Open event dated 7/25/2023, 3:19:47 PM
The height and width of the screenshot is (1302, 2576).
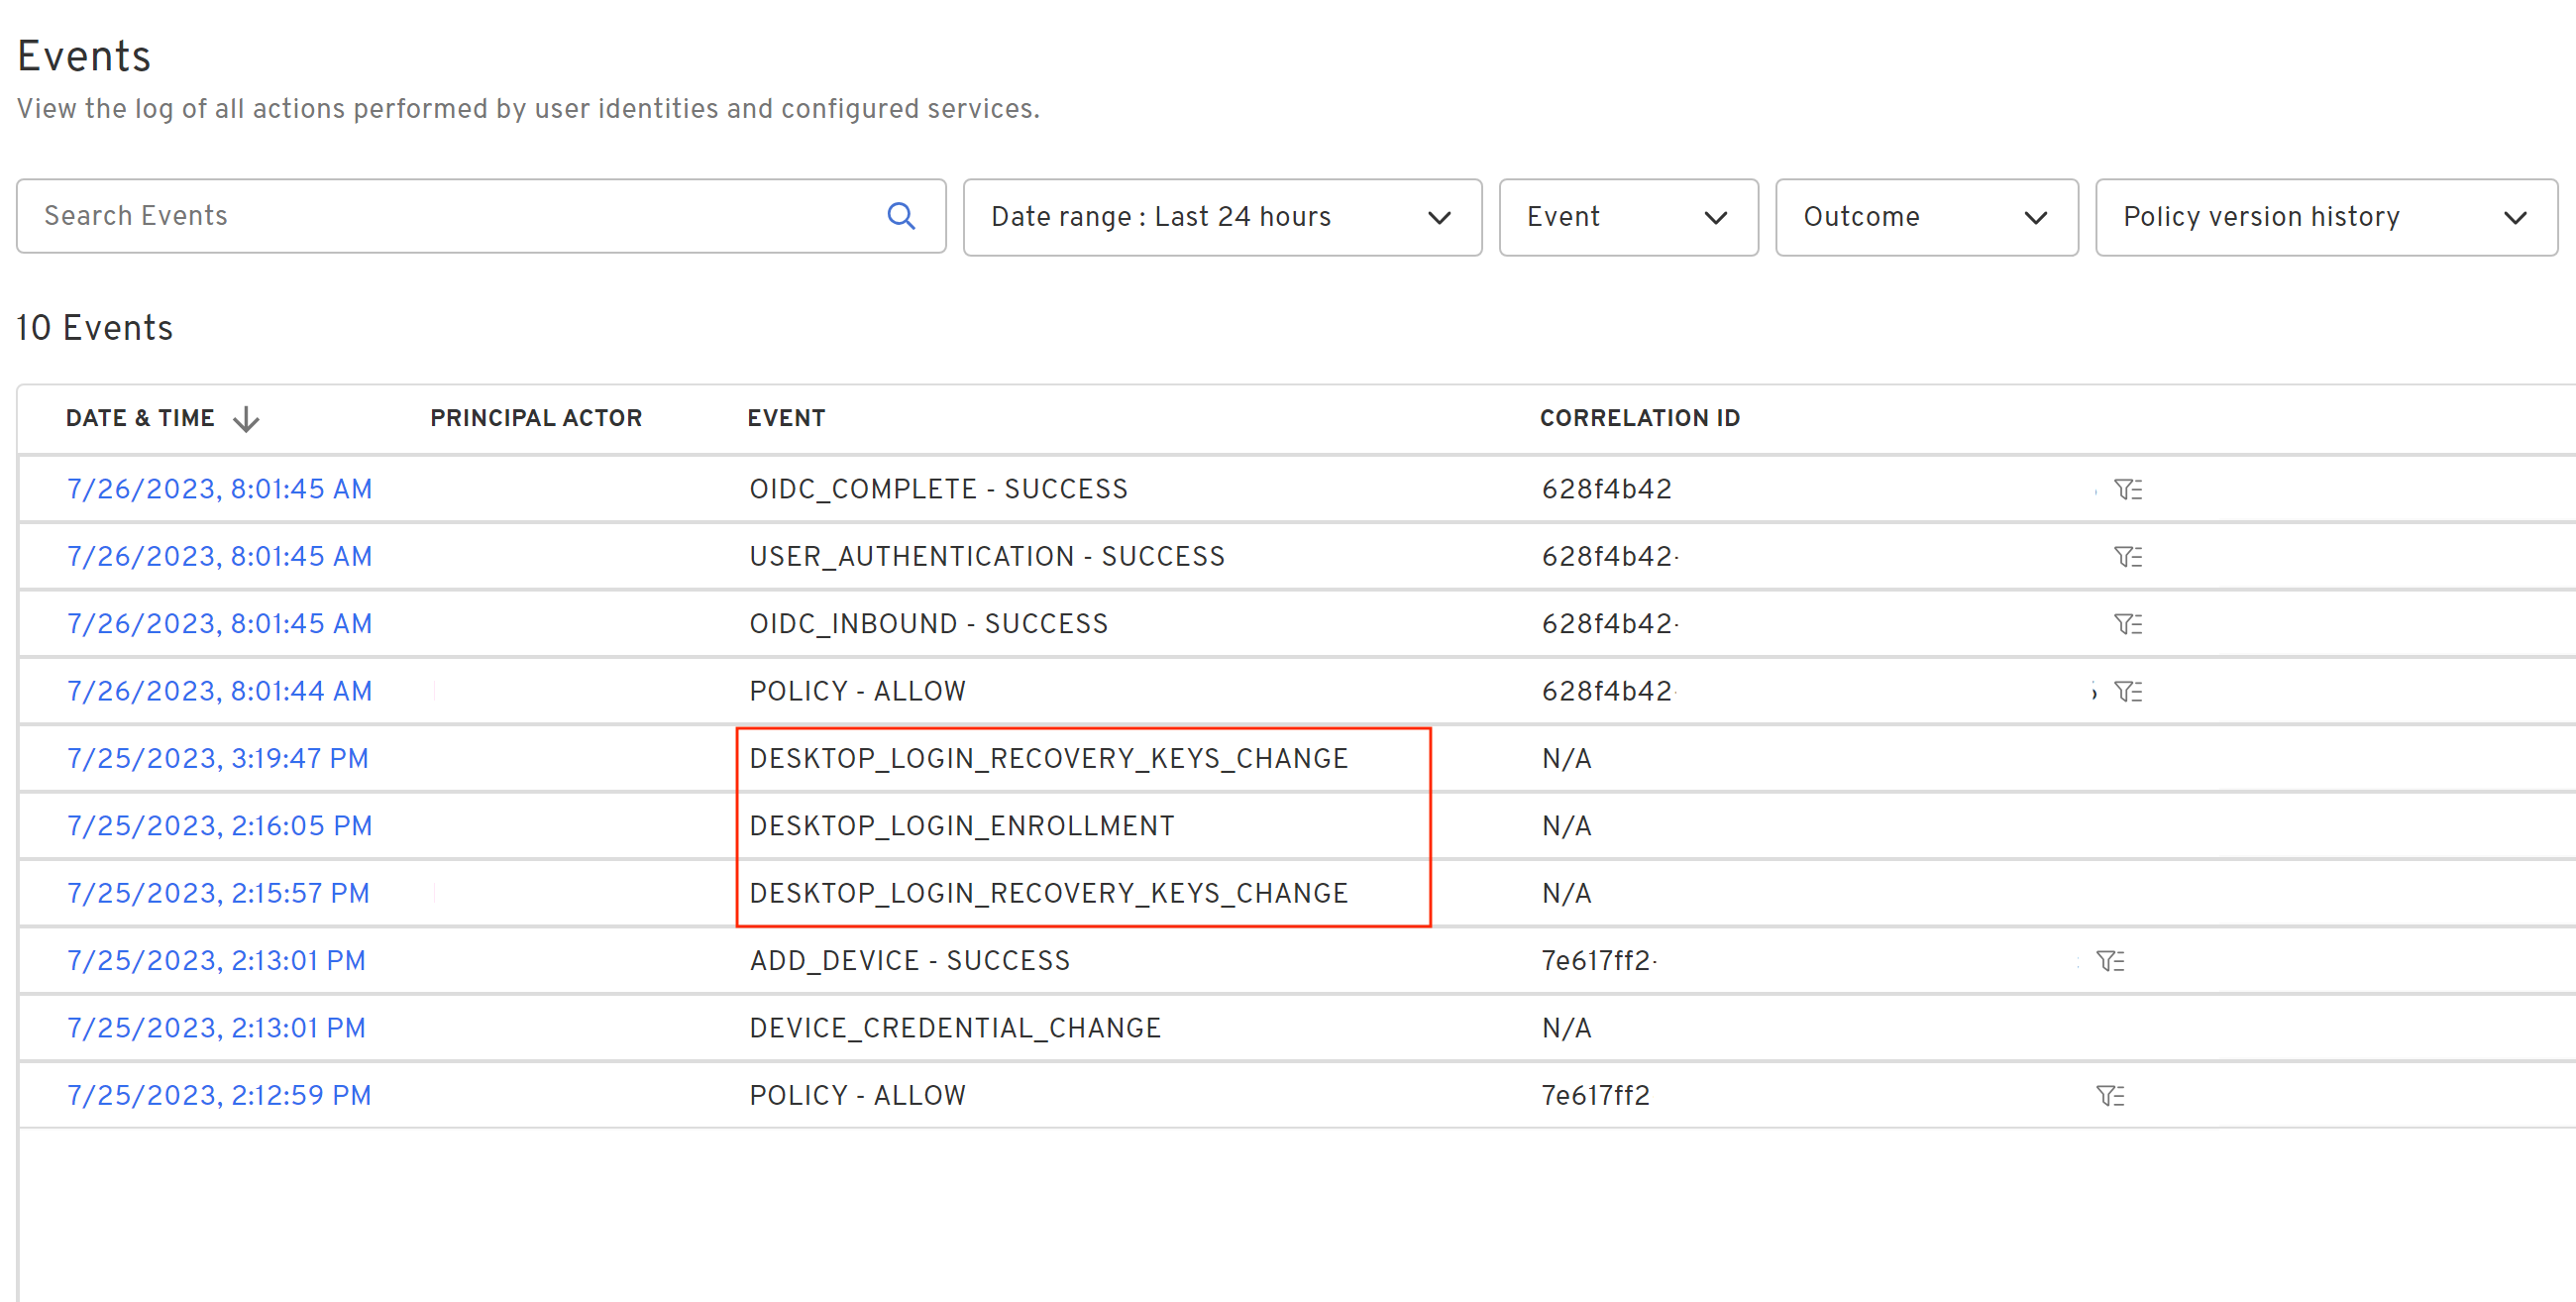pyautogui.click(x=217, y=758)
